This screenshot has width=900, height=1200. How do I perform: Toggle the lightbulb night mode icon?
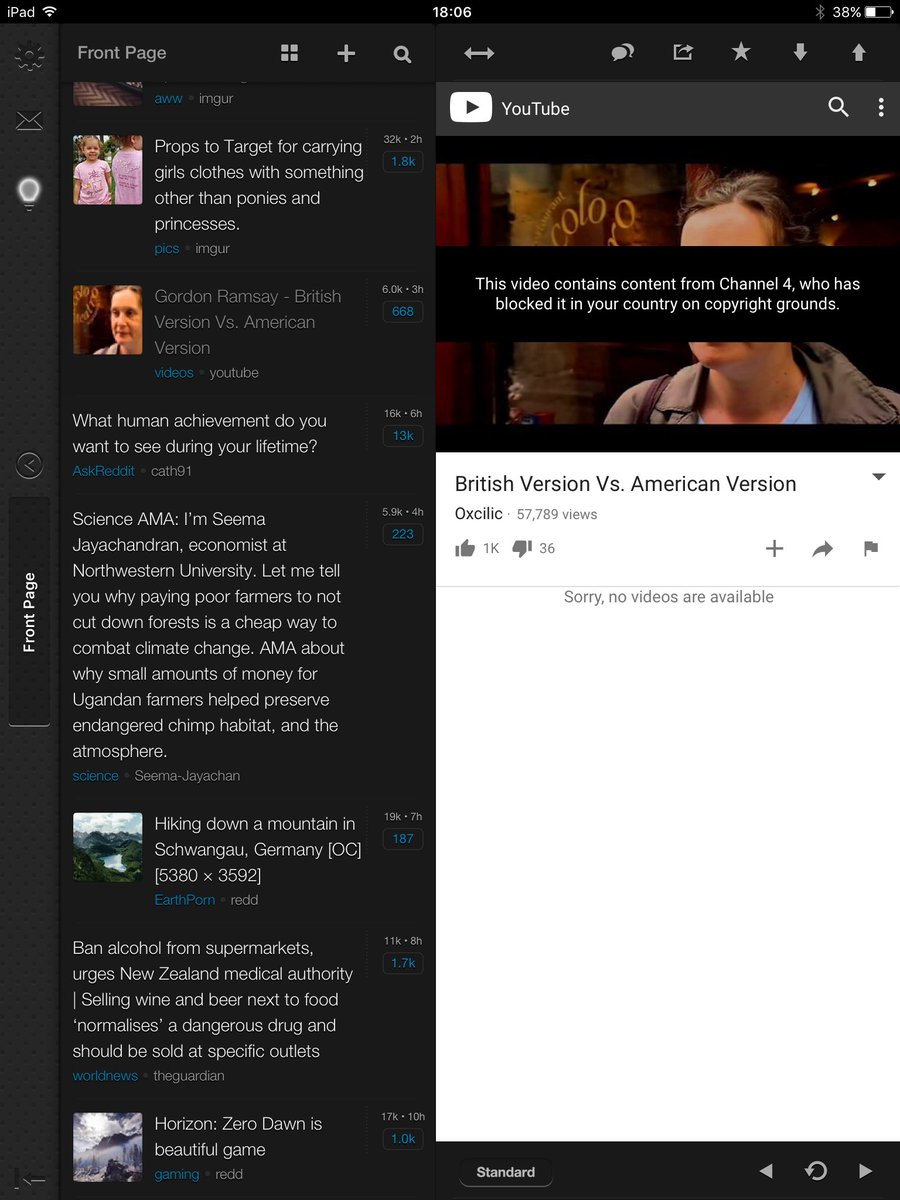[x=29, y=192]
